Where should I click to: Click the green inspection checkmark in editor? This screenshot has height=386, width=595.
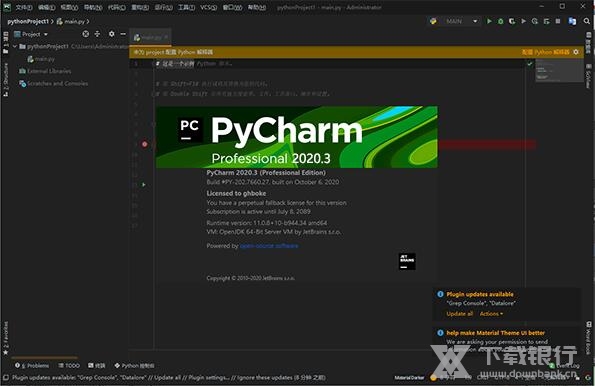tap(530, 64)
